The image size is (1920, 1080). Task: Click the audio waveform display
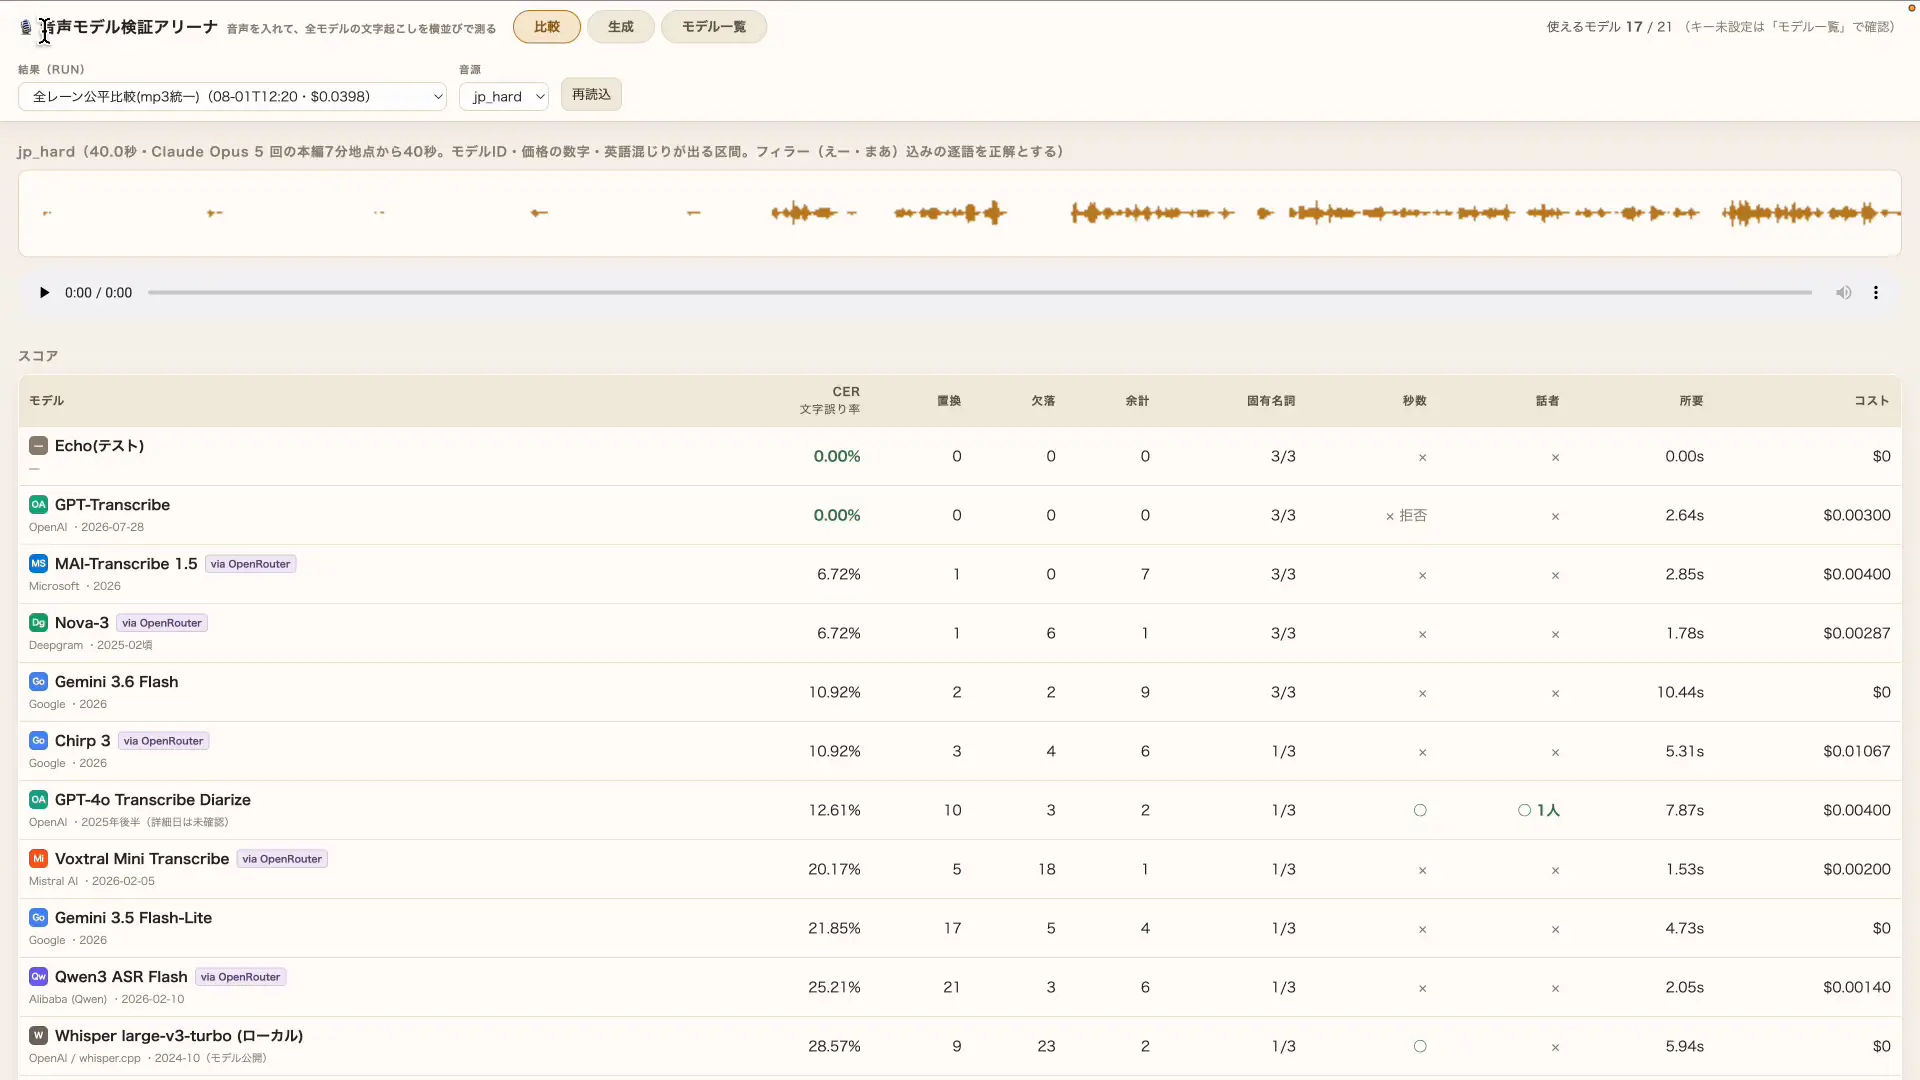[960, 213]
